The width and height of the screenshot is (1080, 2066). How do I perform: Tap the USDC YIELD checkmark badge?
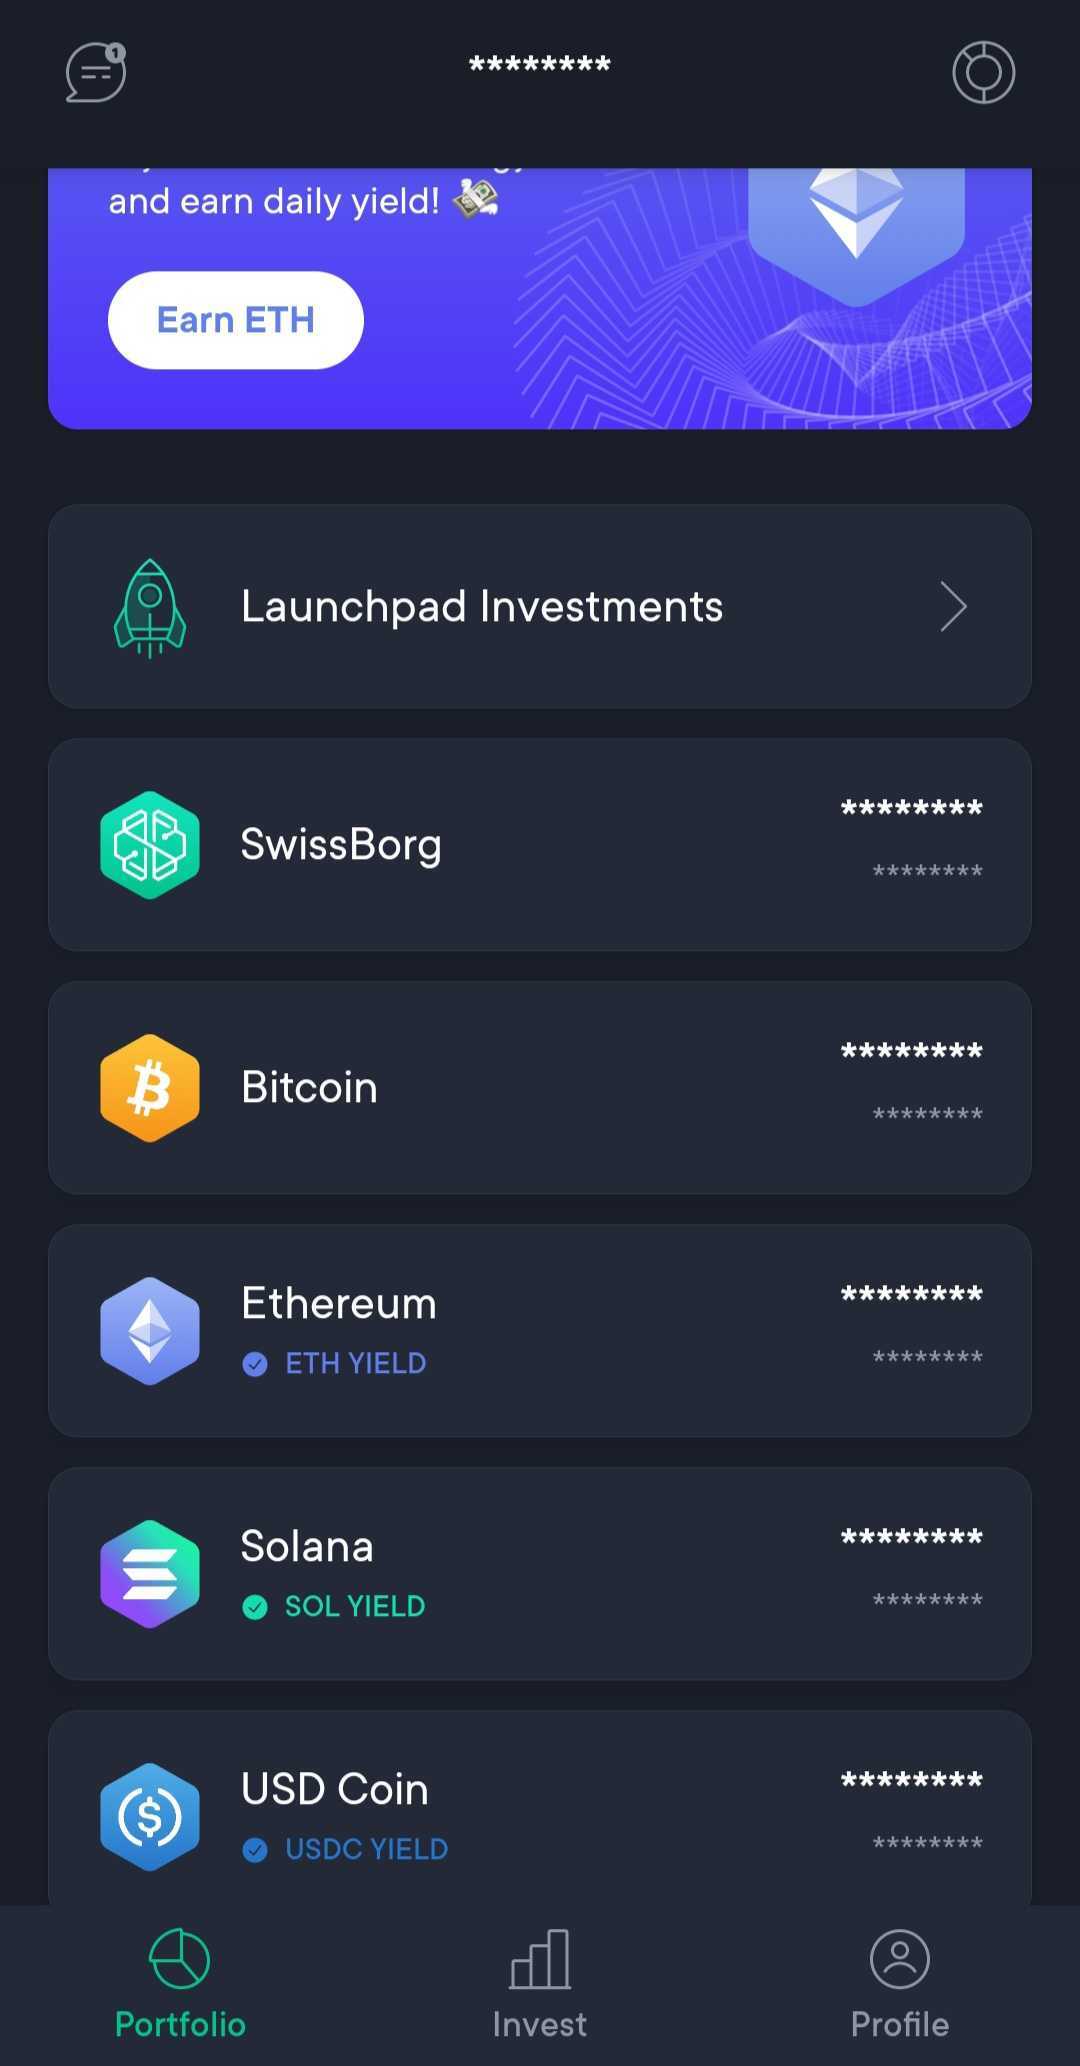click(255, 1850)
